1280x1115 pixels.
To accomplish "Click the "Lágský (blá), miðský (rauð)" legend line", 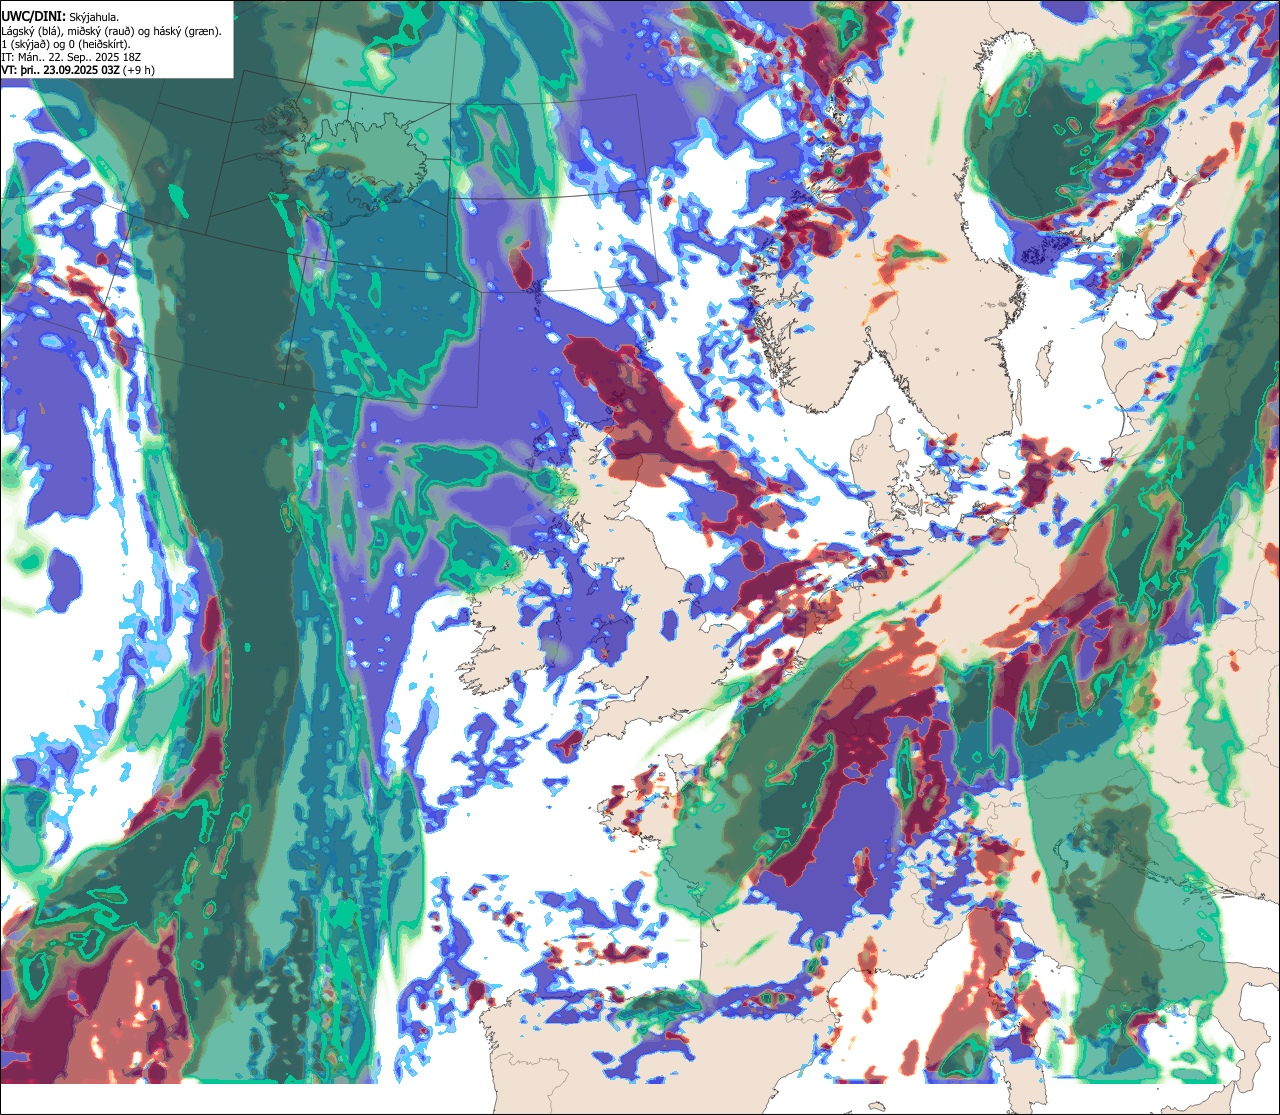I will click(x=111, y=31).
